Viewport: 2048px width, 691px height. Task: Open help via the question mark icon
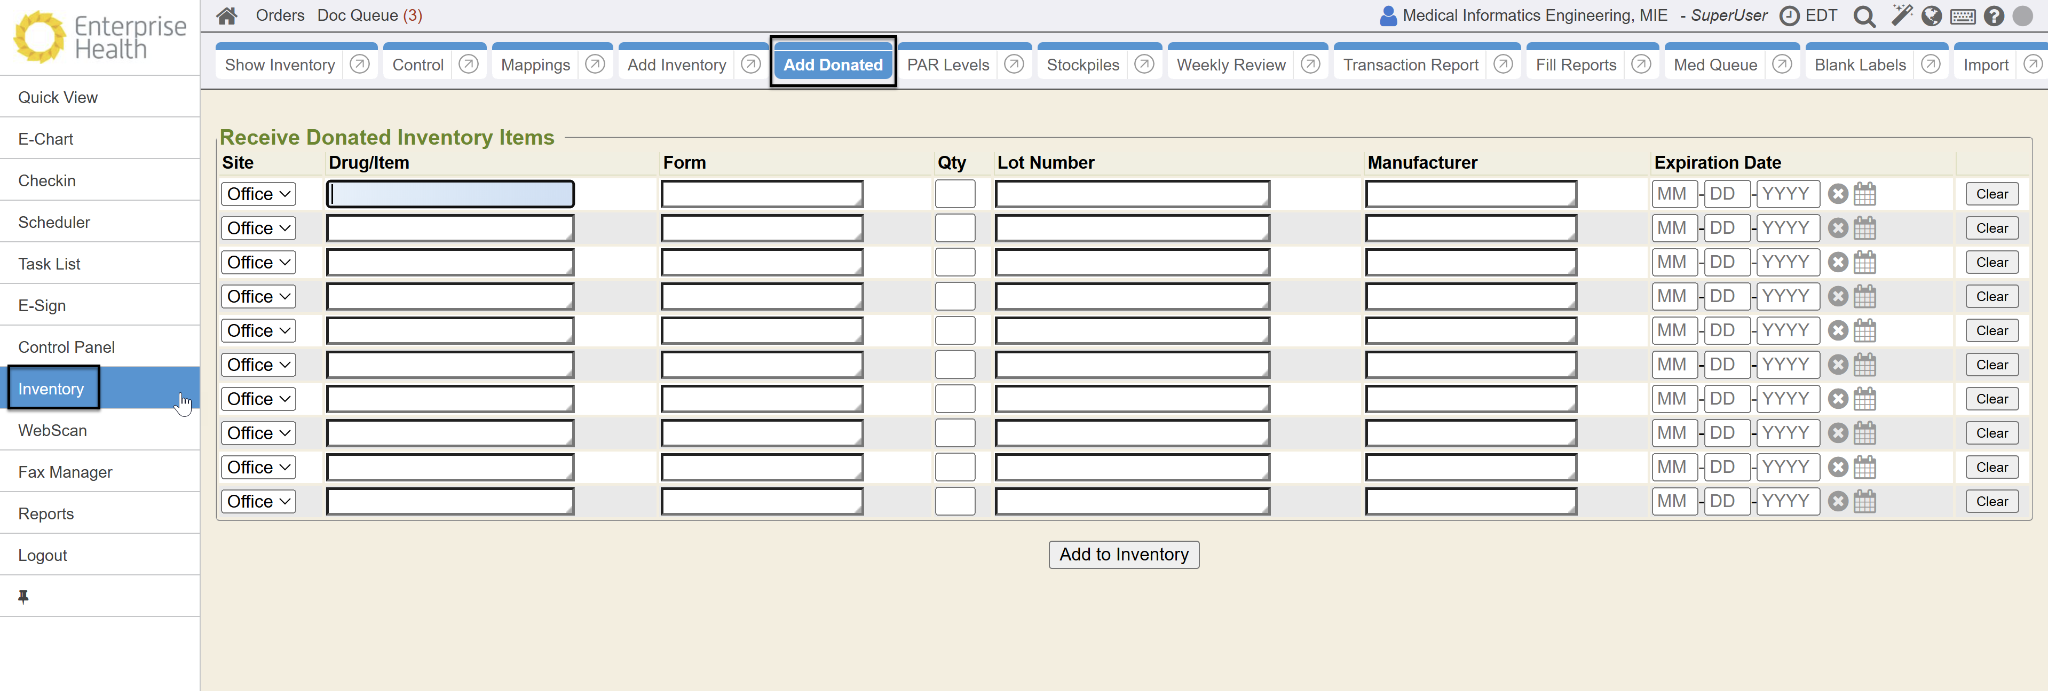coord(1994,16)
